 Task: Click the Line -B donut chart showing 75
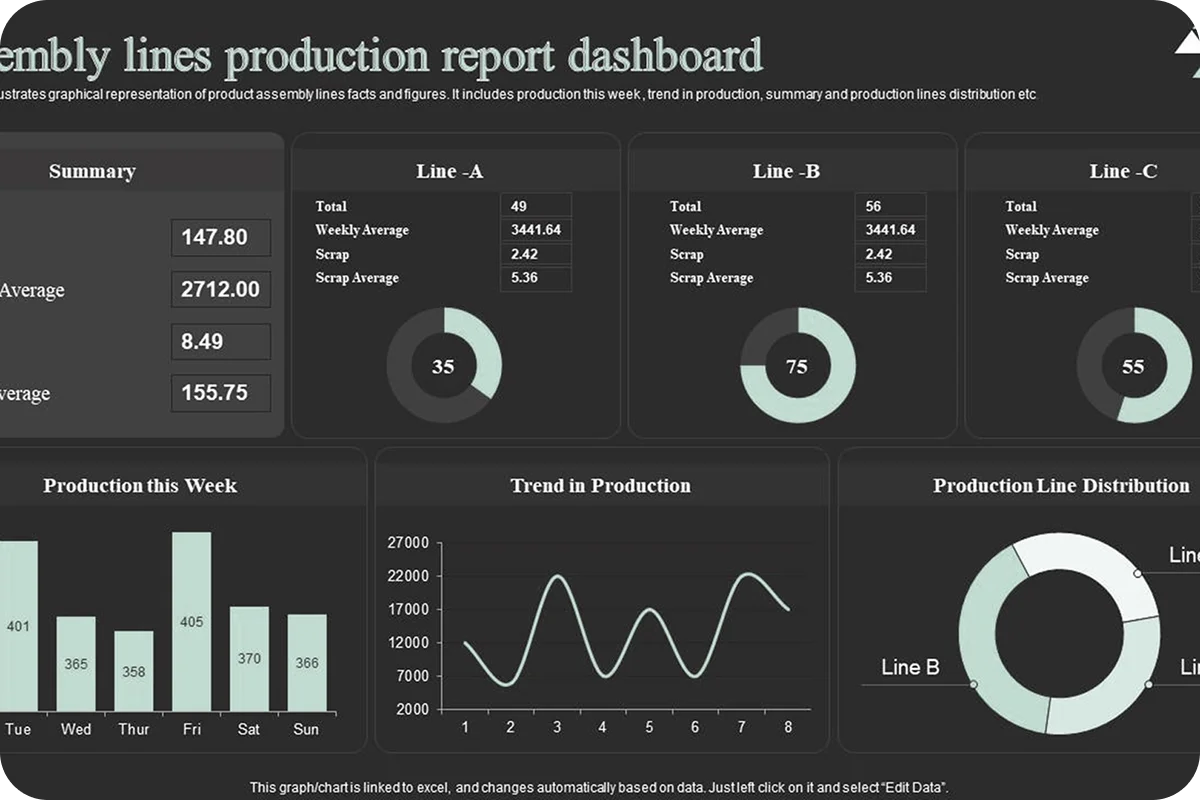coord(797,366)
